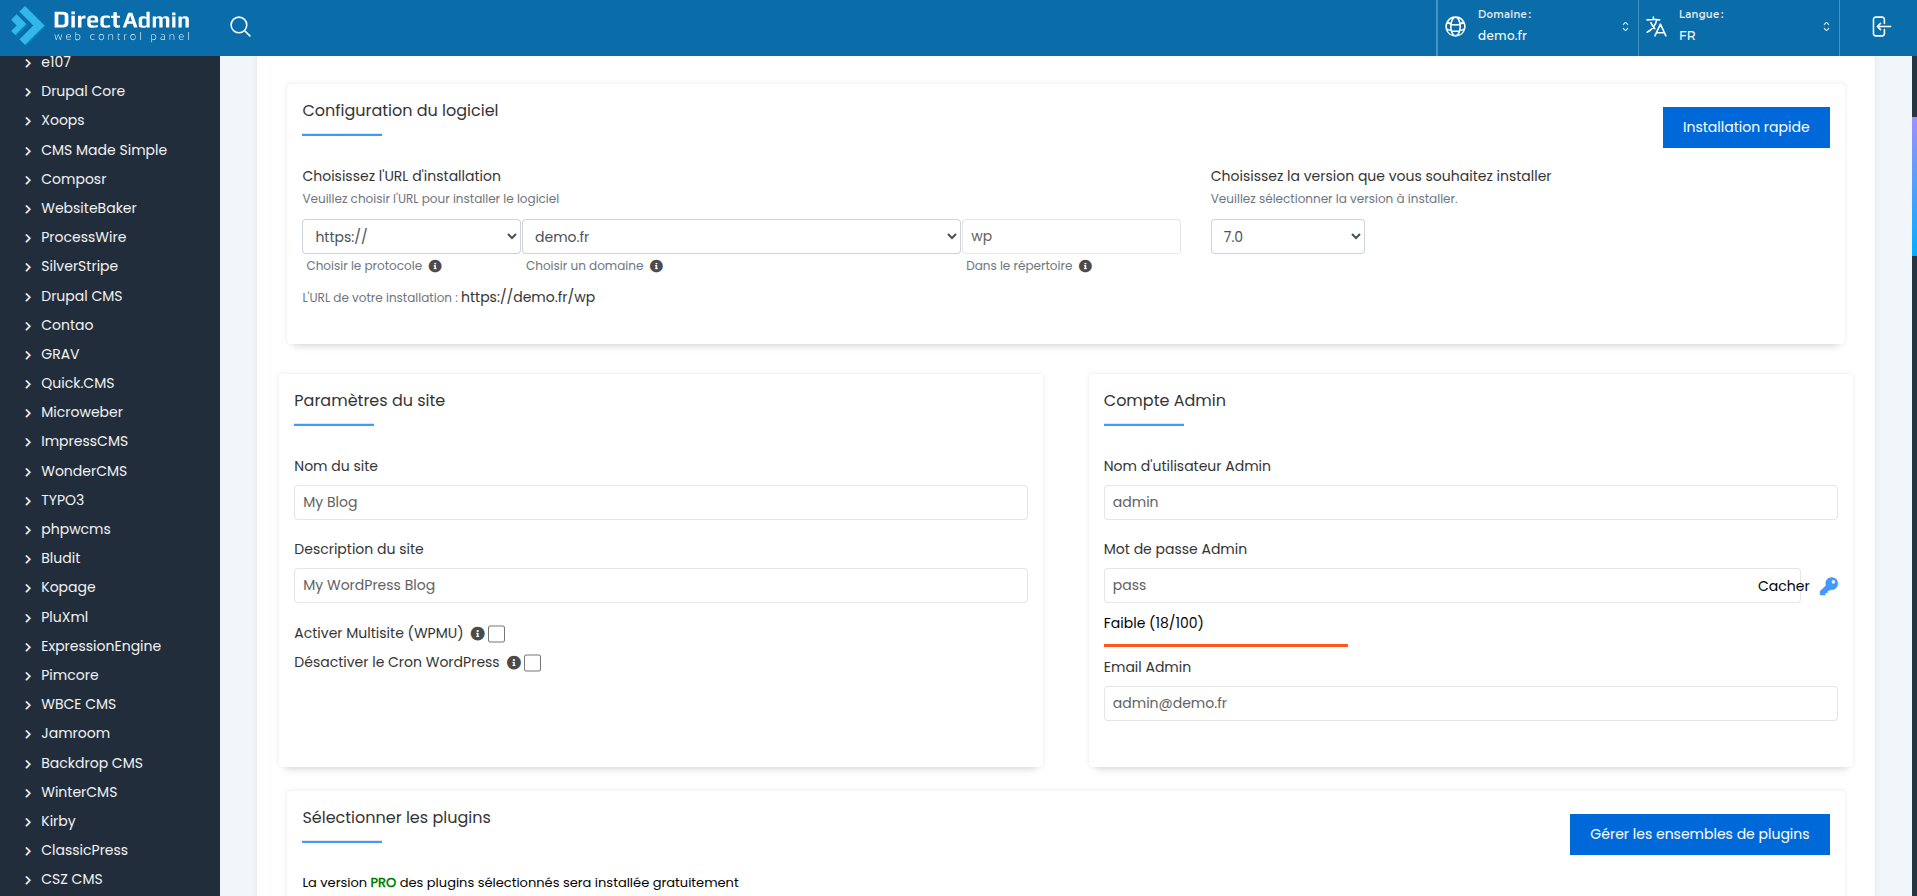Screen dimensions: 1917x896
Task: Click the Email Admin field
Action: tap(1470, 703)
